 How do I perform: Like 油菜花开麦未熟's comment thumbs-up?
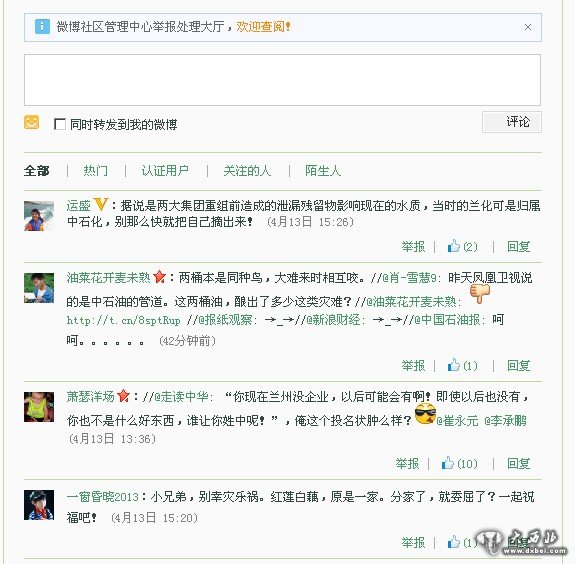point(454,365)
